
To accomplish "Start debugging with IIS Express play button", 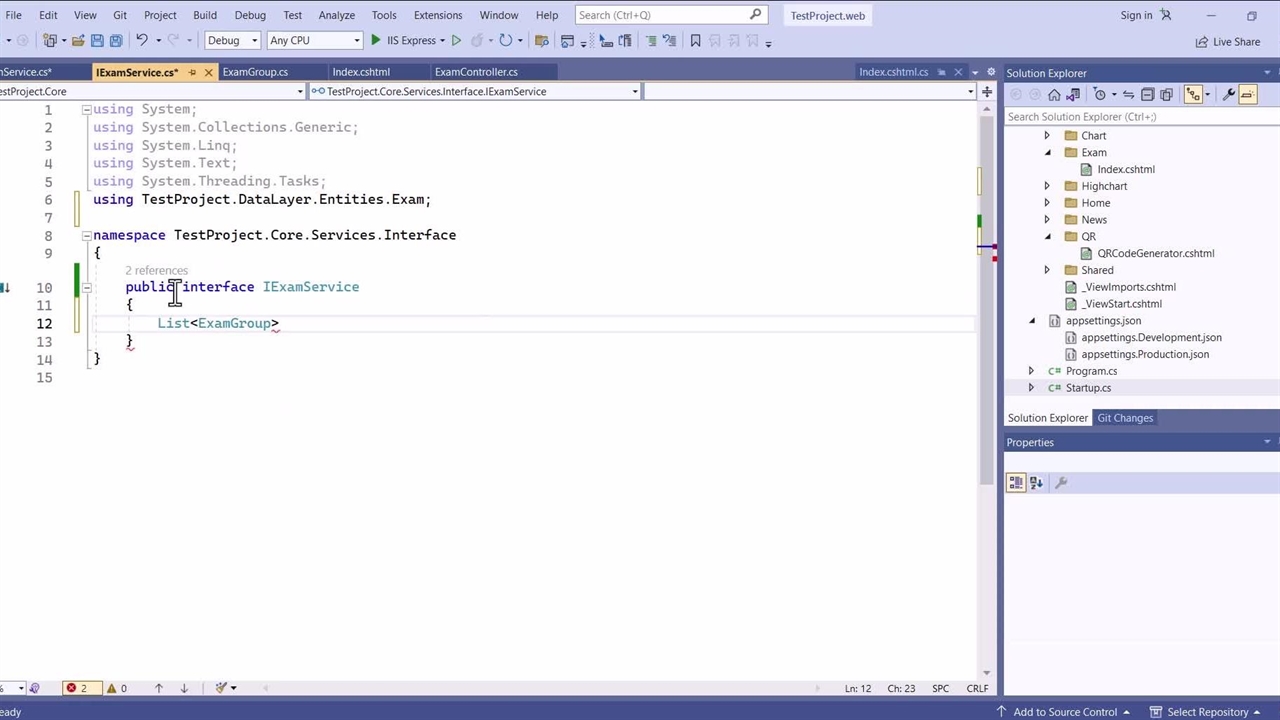I will [376, 41].
